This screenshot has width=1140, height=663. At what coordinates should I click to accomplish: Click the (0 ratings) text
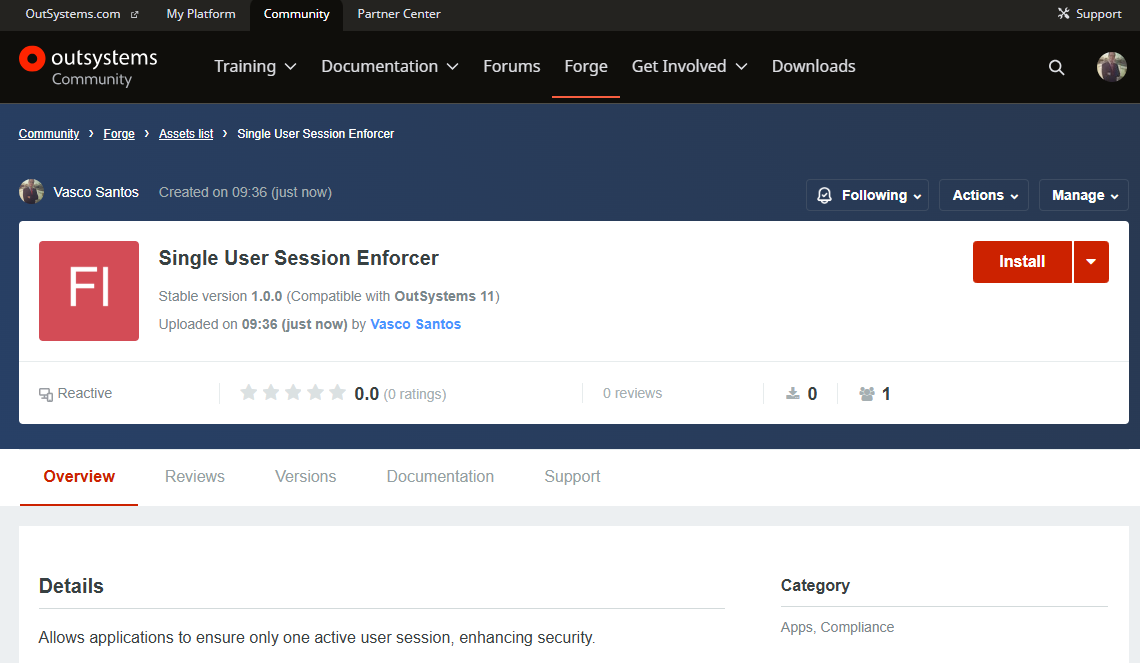coord(415,394)
